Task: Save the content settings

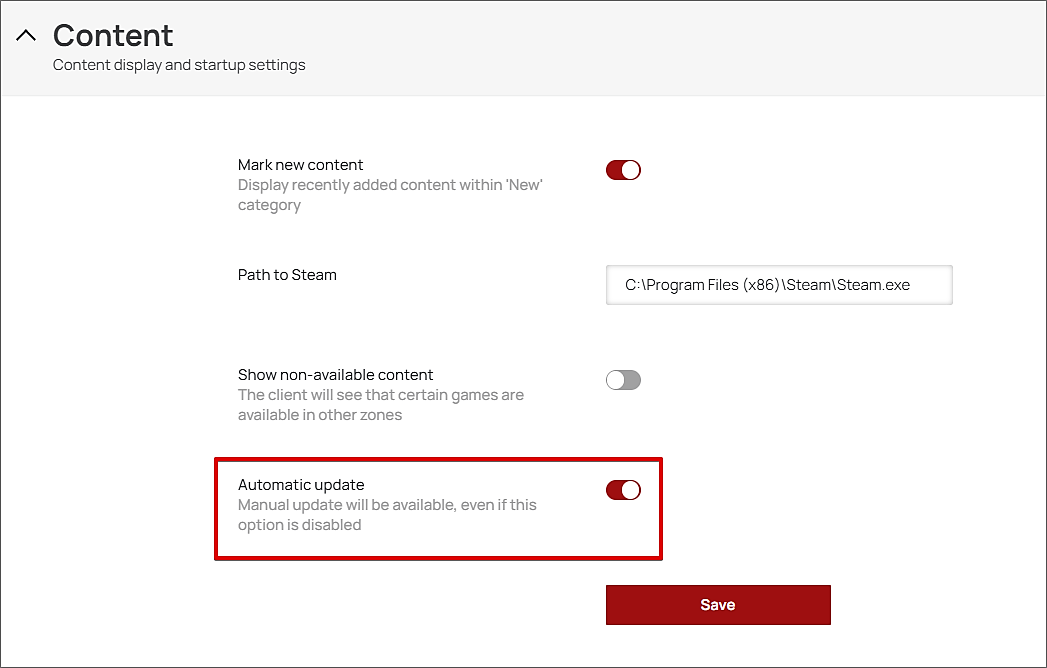Action: (x=718, y=605)
